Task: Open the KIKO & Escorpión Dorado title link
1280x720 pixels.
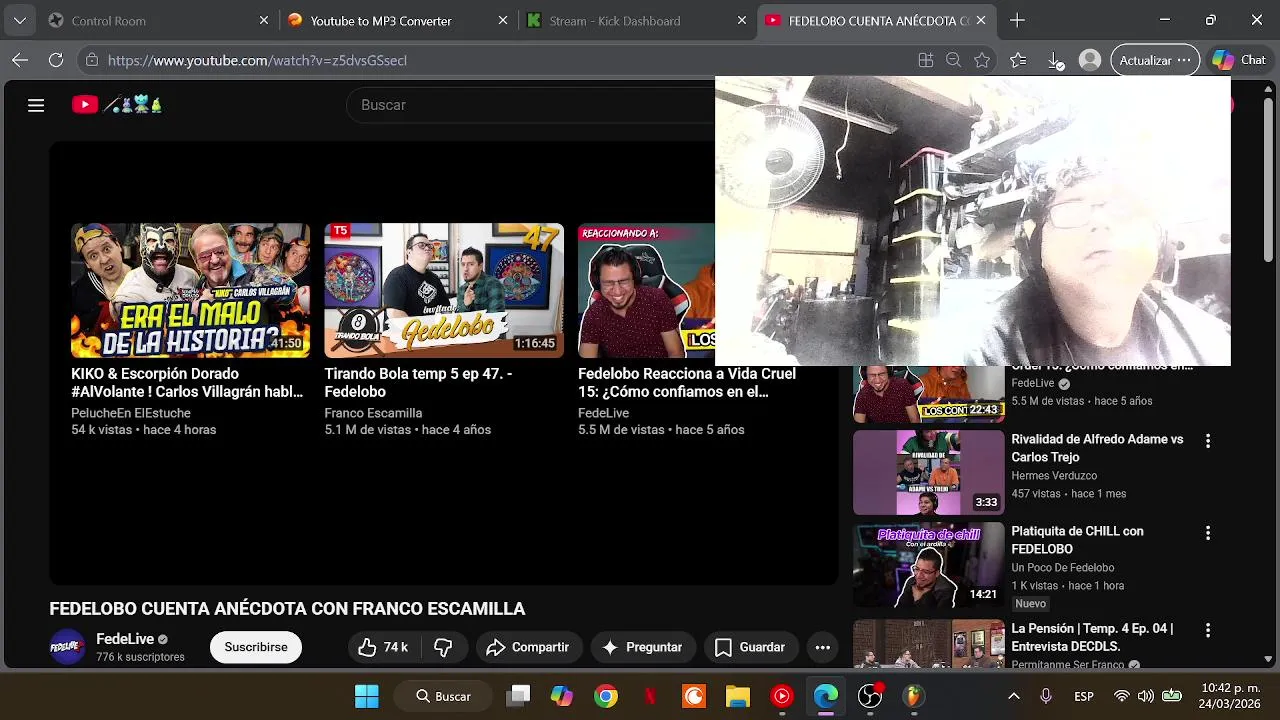Action: 187,383
